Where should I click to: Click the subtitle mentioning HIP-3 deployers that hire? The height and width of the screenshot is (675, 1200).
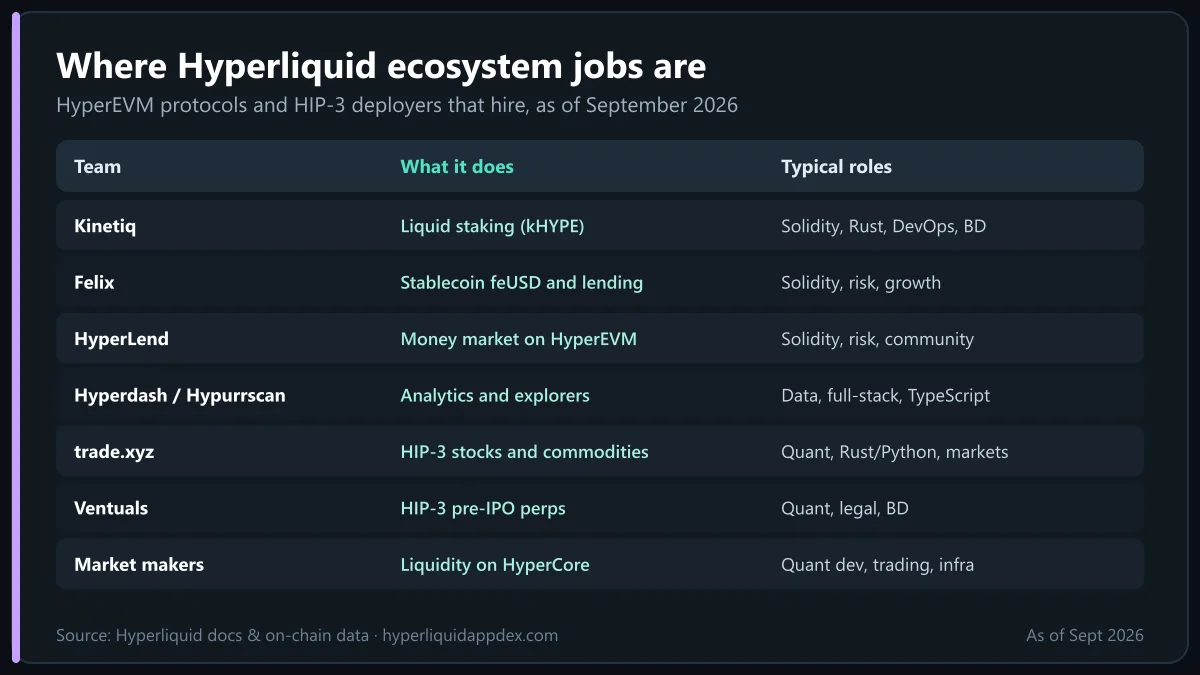397,105
